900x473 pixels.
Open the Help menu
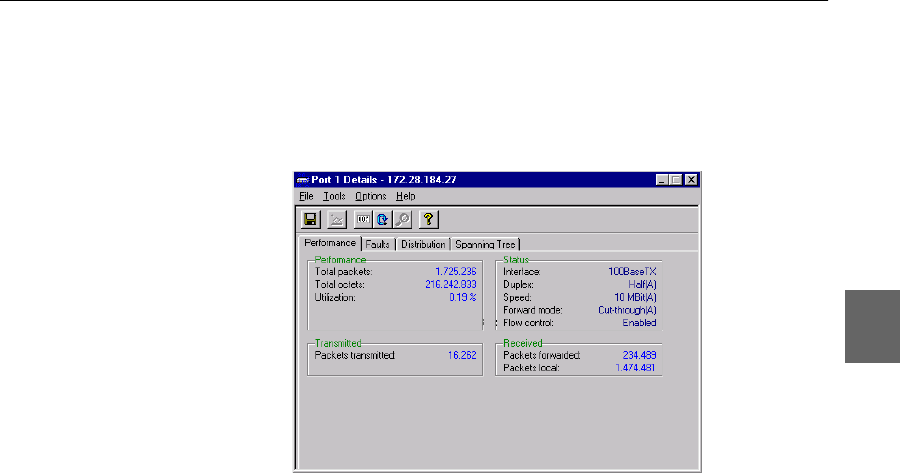405,197
